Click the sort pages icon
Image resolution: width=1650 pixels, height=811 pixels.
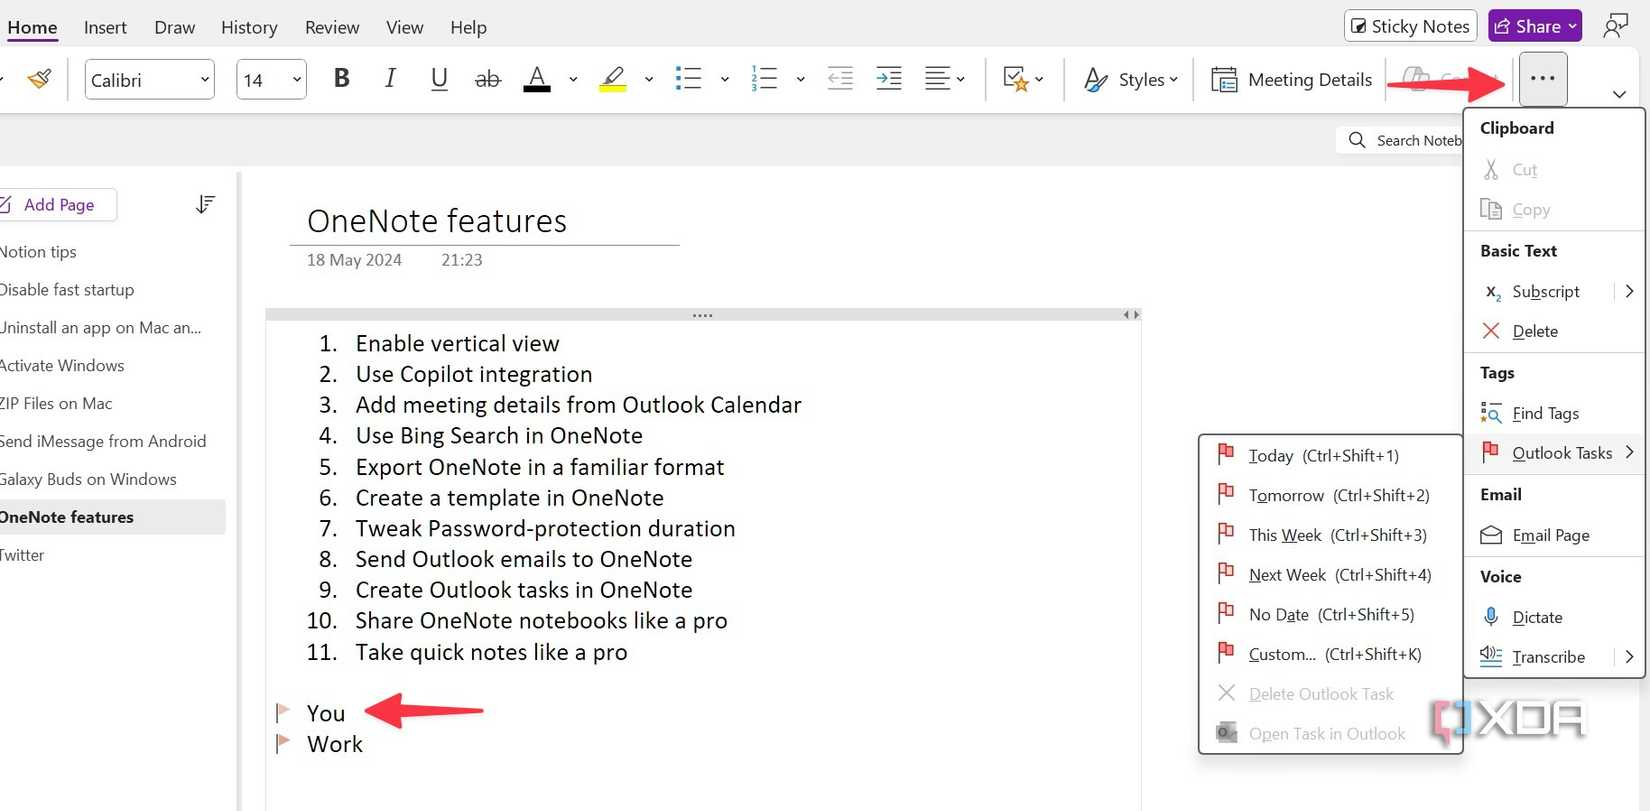click(205, 204)
